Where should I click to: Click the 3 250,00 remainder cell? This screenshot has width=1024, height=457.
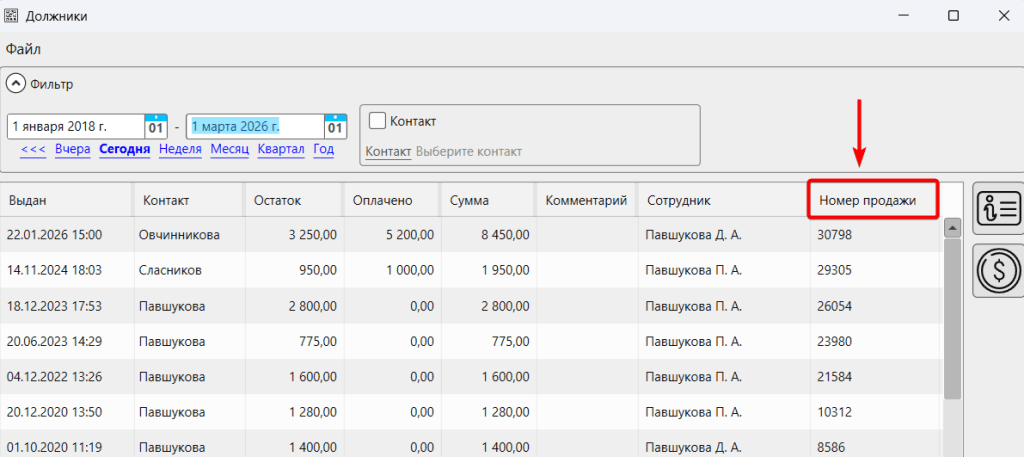294,235
